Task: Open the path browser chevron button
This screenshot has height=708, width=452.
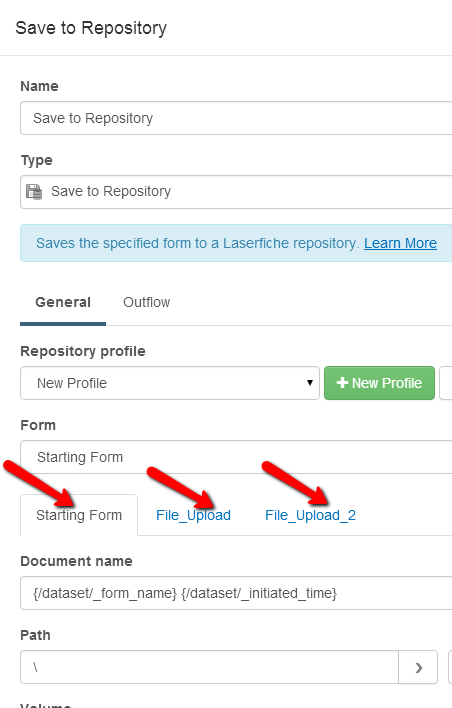Action: tap(418, 667)
